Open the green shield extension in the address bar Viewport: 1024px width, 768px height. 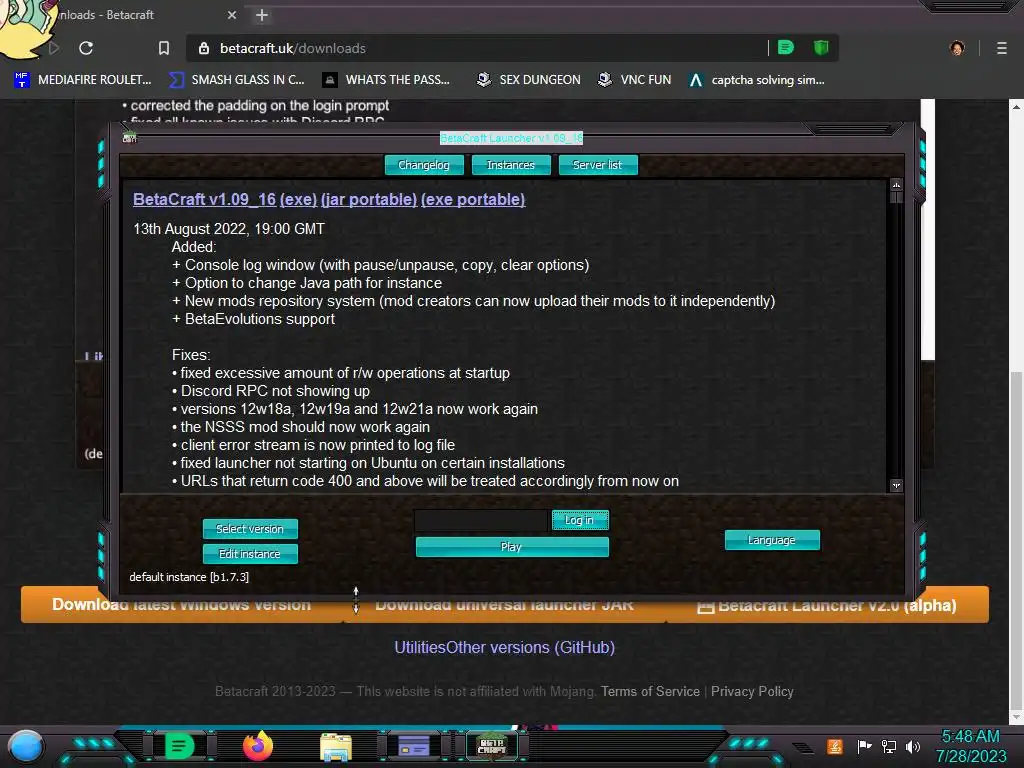pos(821,48)
